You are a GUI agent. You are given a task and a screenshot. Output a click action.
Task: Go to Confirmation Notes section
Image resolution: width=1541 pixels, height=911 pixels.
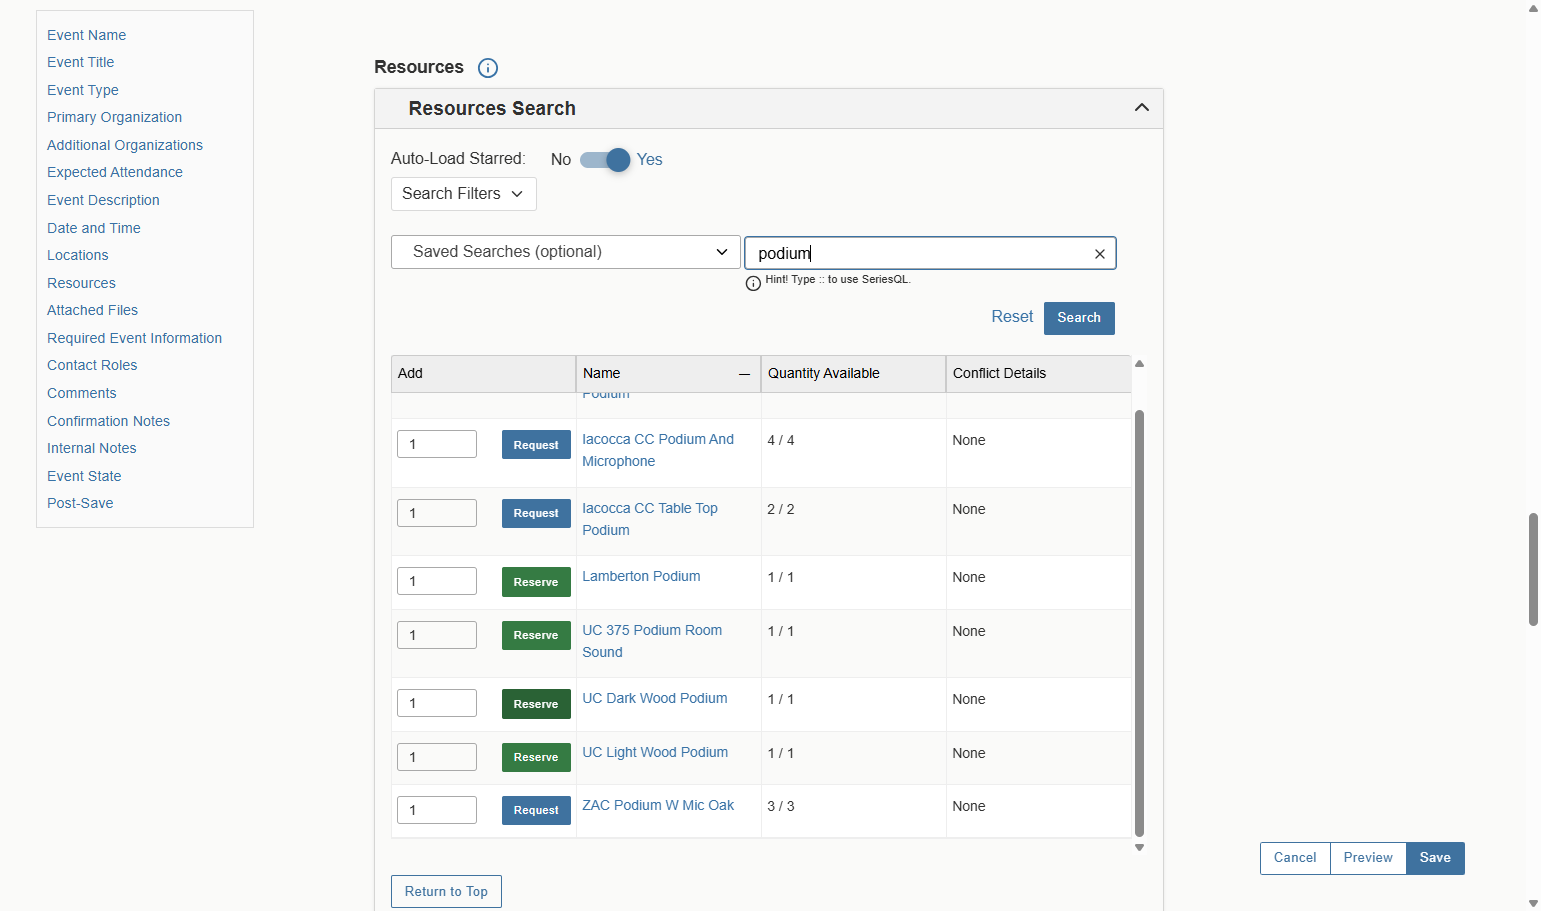[x=108, y=421]
